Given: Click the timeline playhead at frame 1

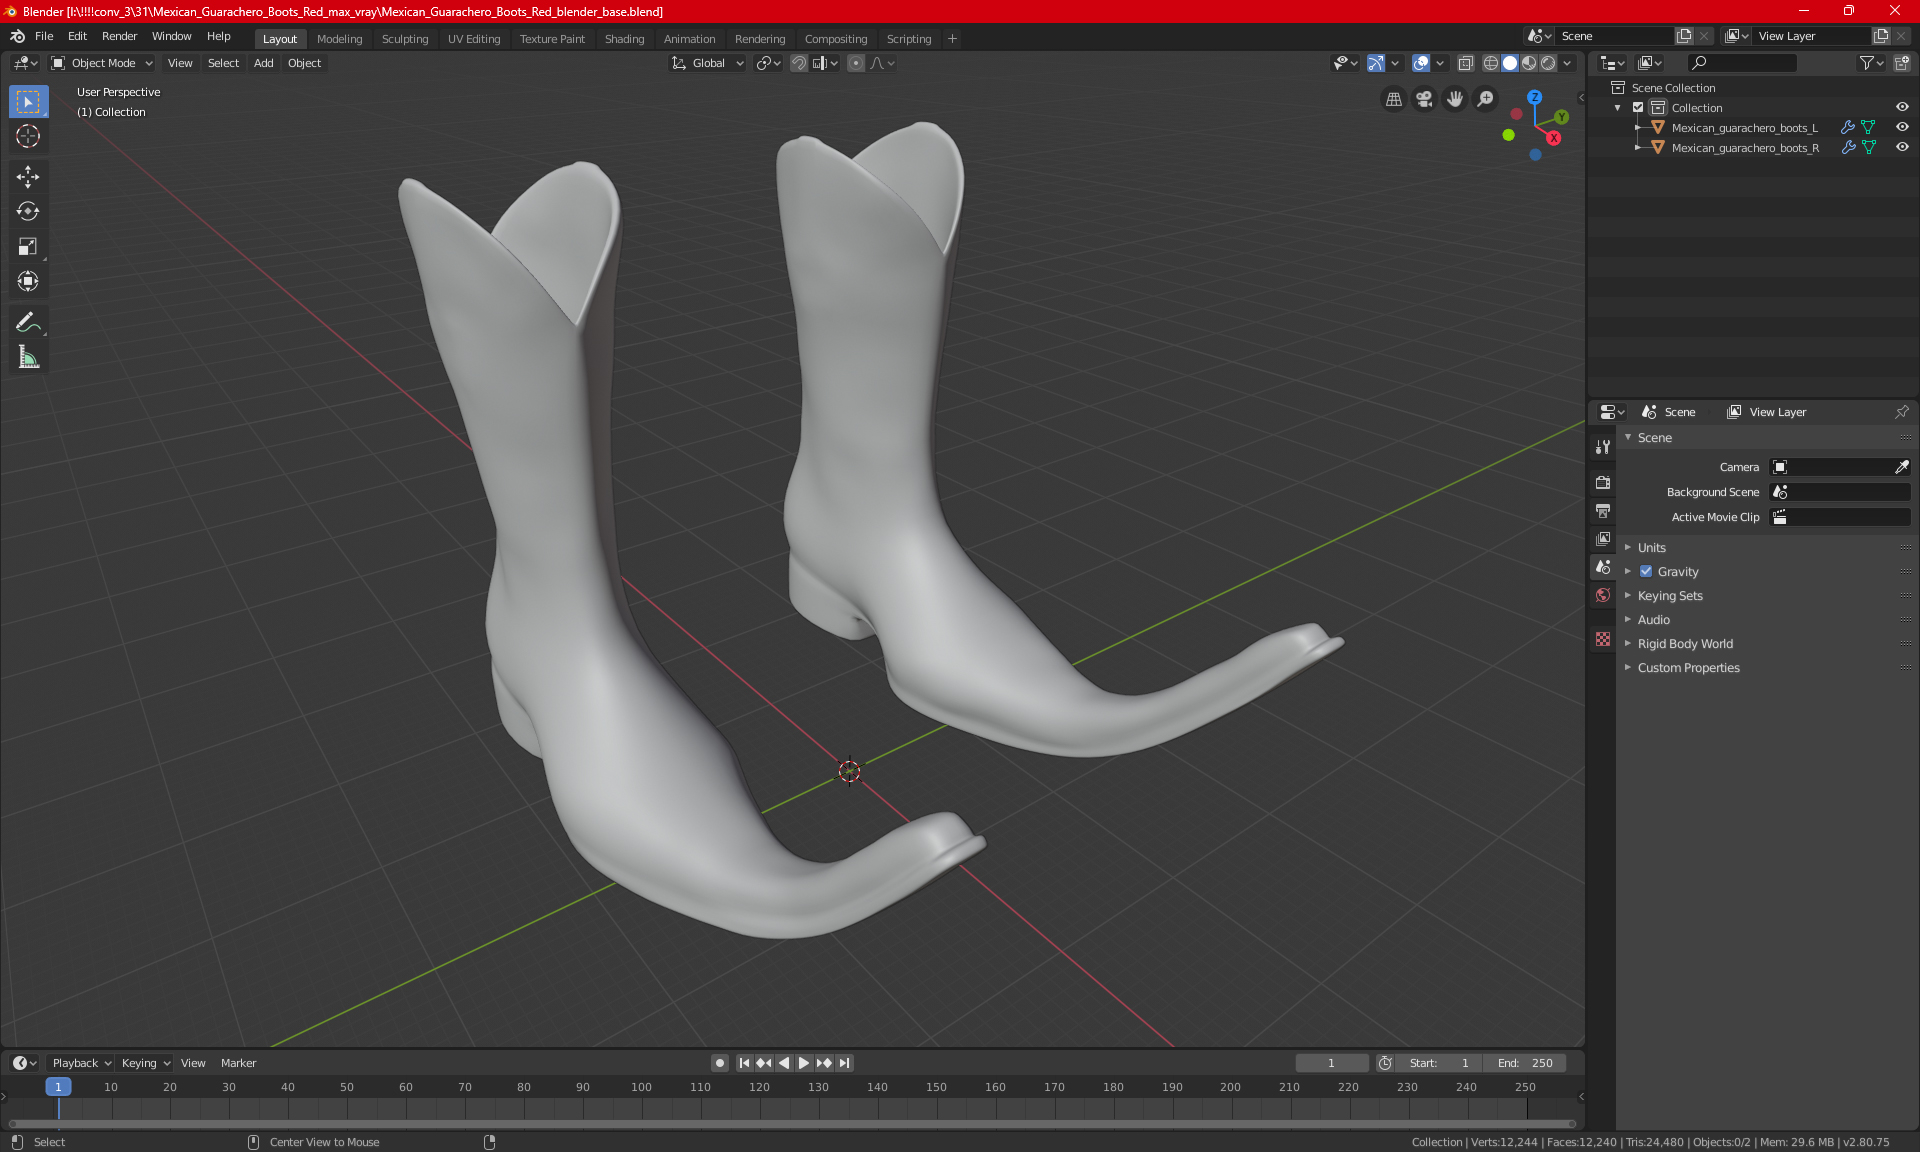Looking at the screenshot, I should point(58,1087).
